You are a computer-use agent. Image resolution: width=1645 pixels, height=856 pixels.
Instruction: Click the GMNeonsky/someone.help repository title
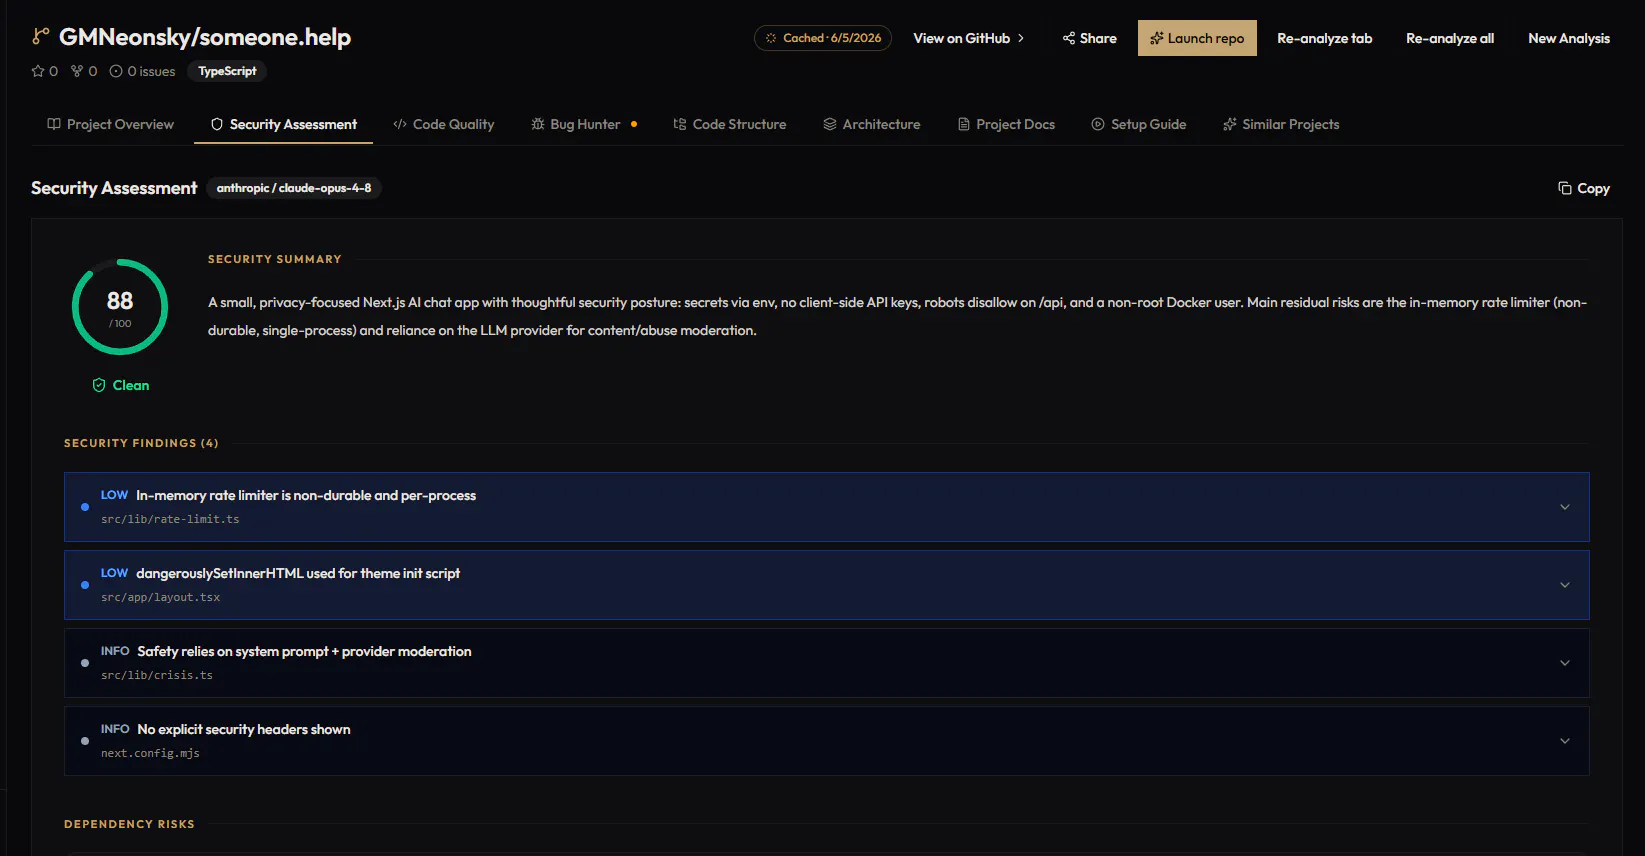click(x=205, y=37)
